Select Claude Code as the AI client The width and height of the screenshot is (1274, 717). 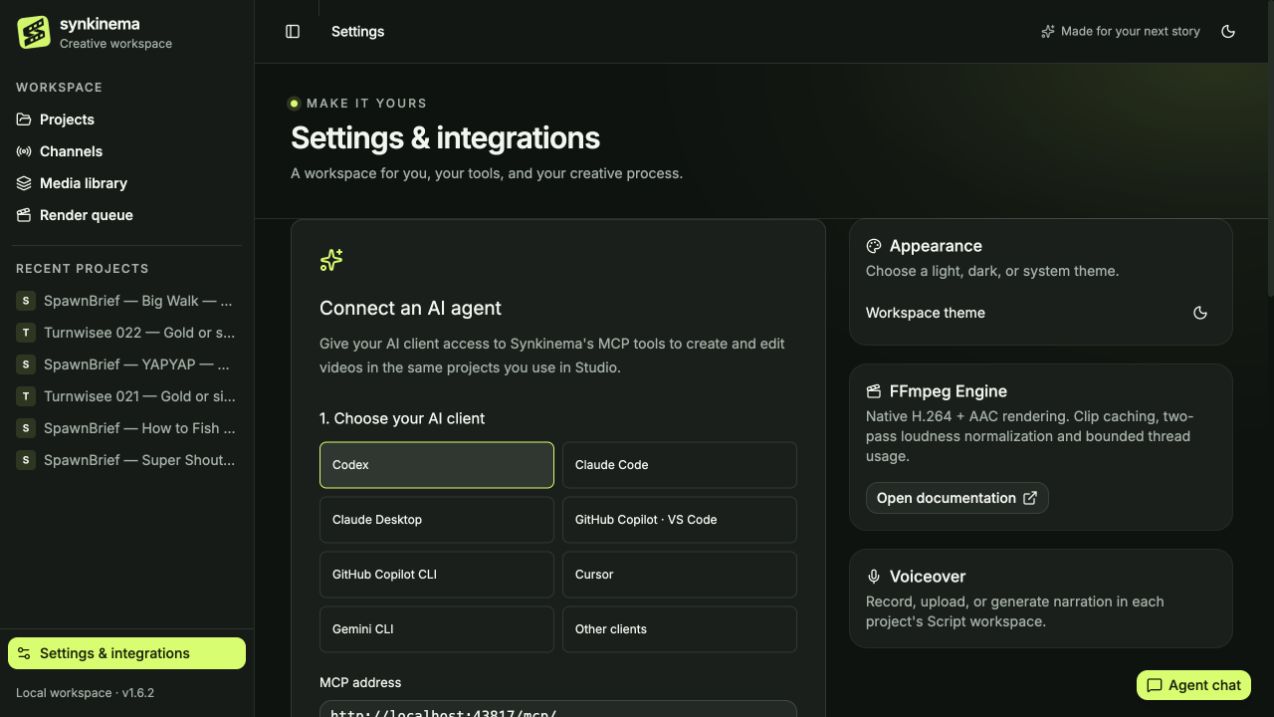point(679,465)
